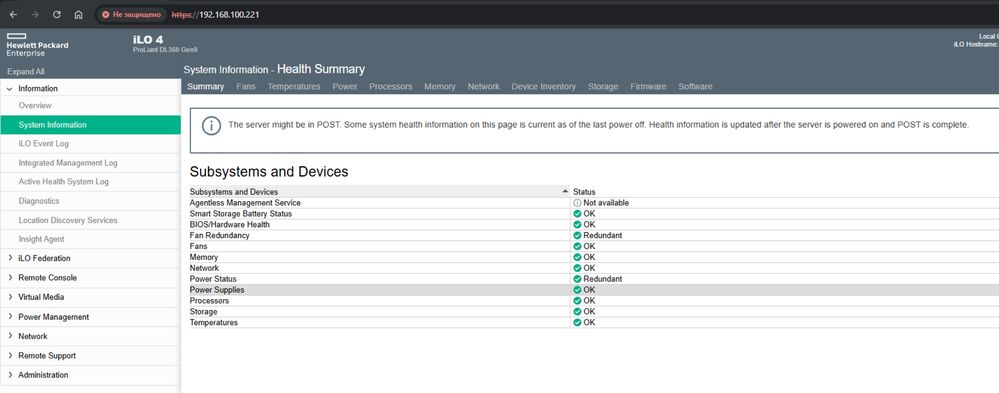Click the 'Fan Redundancy' row text

pos(220,236)
